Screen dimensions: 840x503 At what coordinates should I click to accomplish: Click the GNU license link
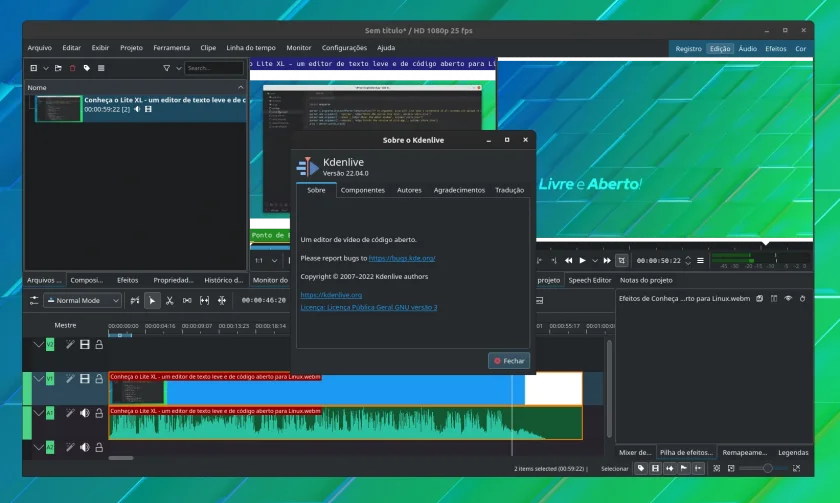tap(369, 307)
